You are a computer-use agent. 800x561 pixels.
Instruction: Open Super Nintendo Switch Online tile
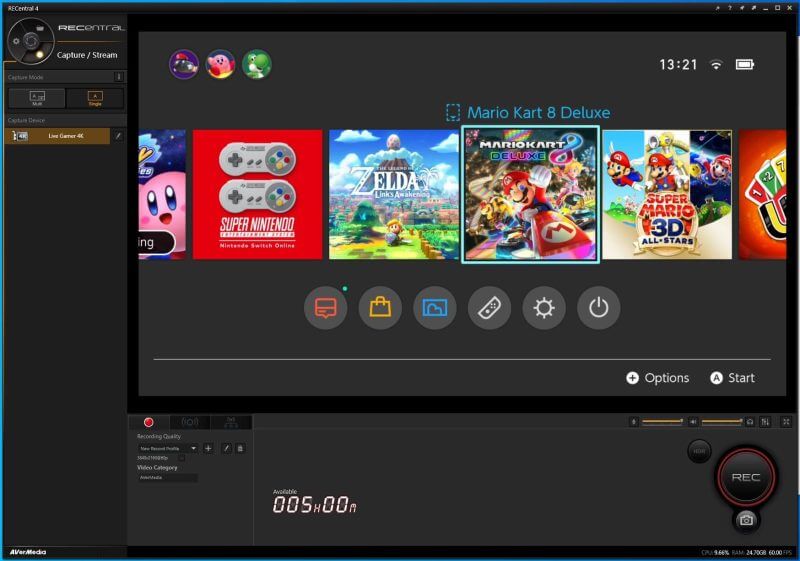(258, 194)
